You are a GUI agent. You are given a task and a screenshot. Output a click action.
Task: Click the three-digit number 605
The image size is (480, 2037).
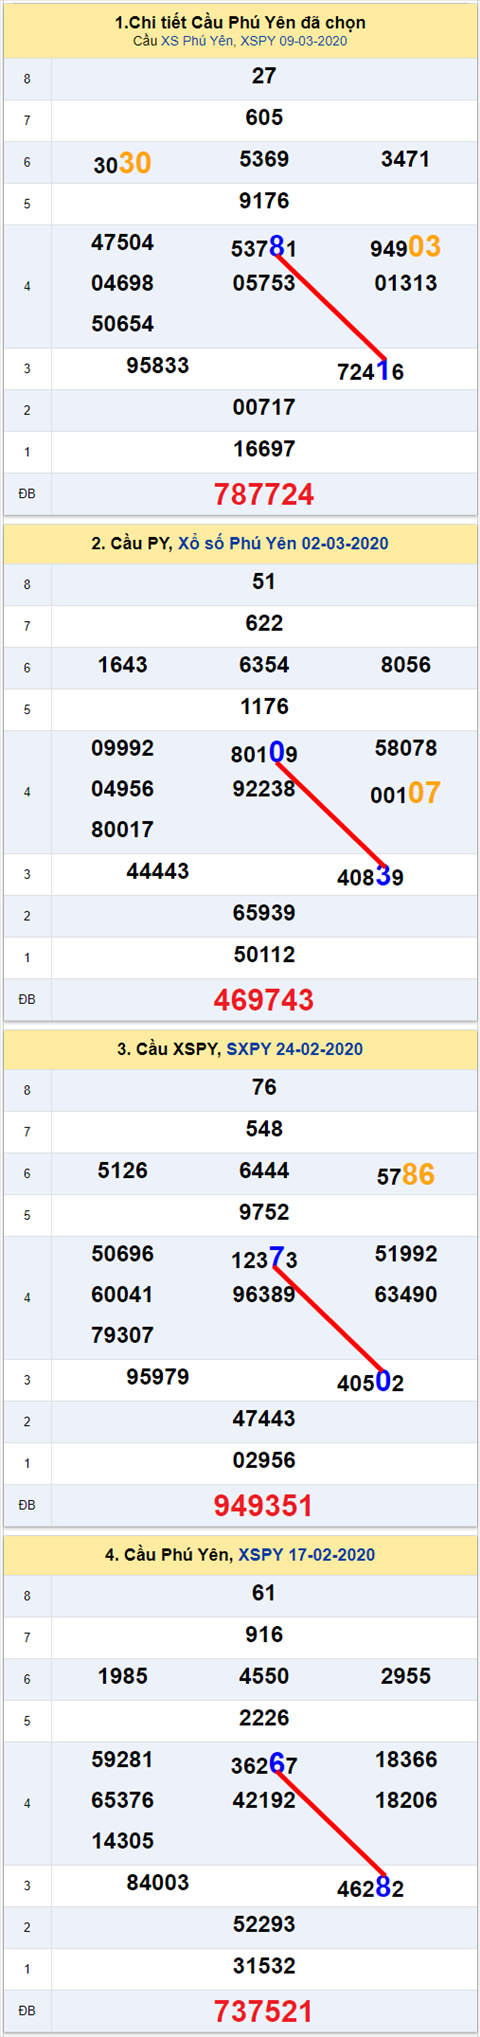click(264, 118)
